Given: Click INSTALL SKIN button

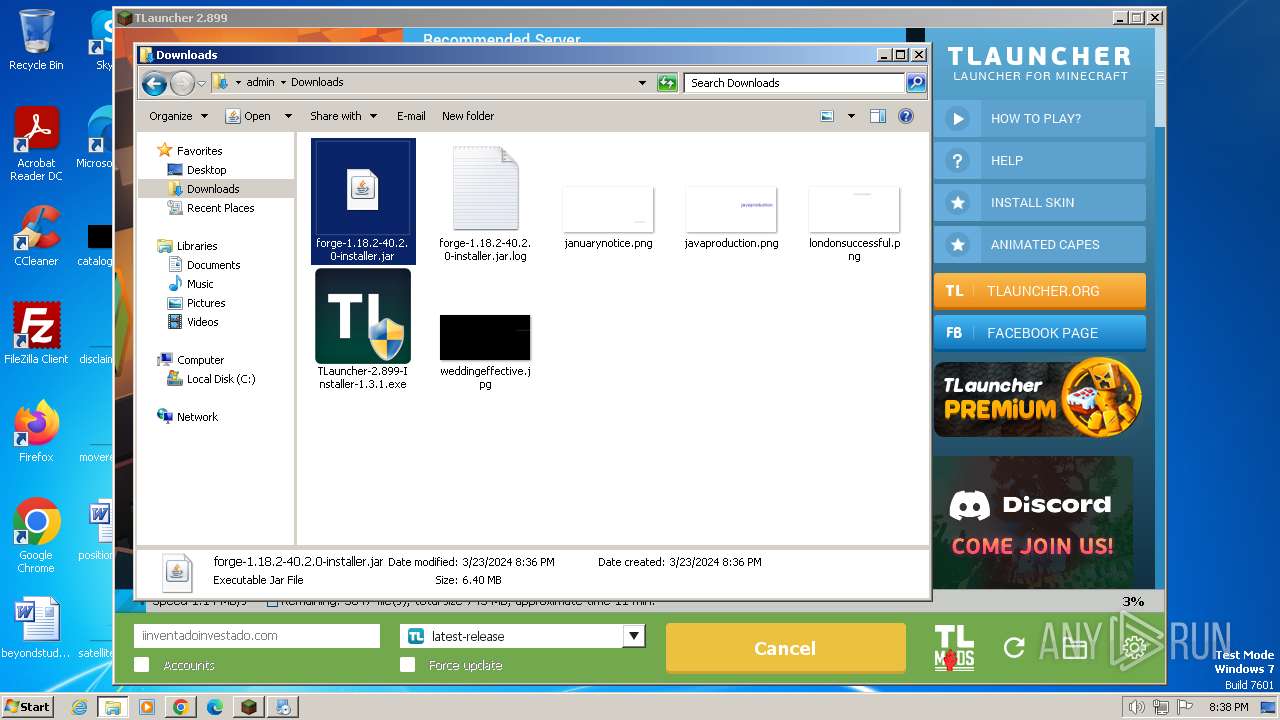Looking at the screenshot, I should (x=1040, y=202).
